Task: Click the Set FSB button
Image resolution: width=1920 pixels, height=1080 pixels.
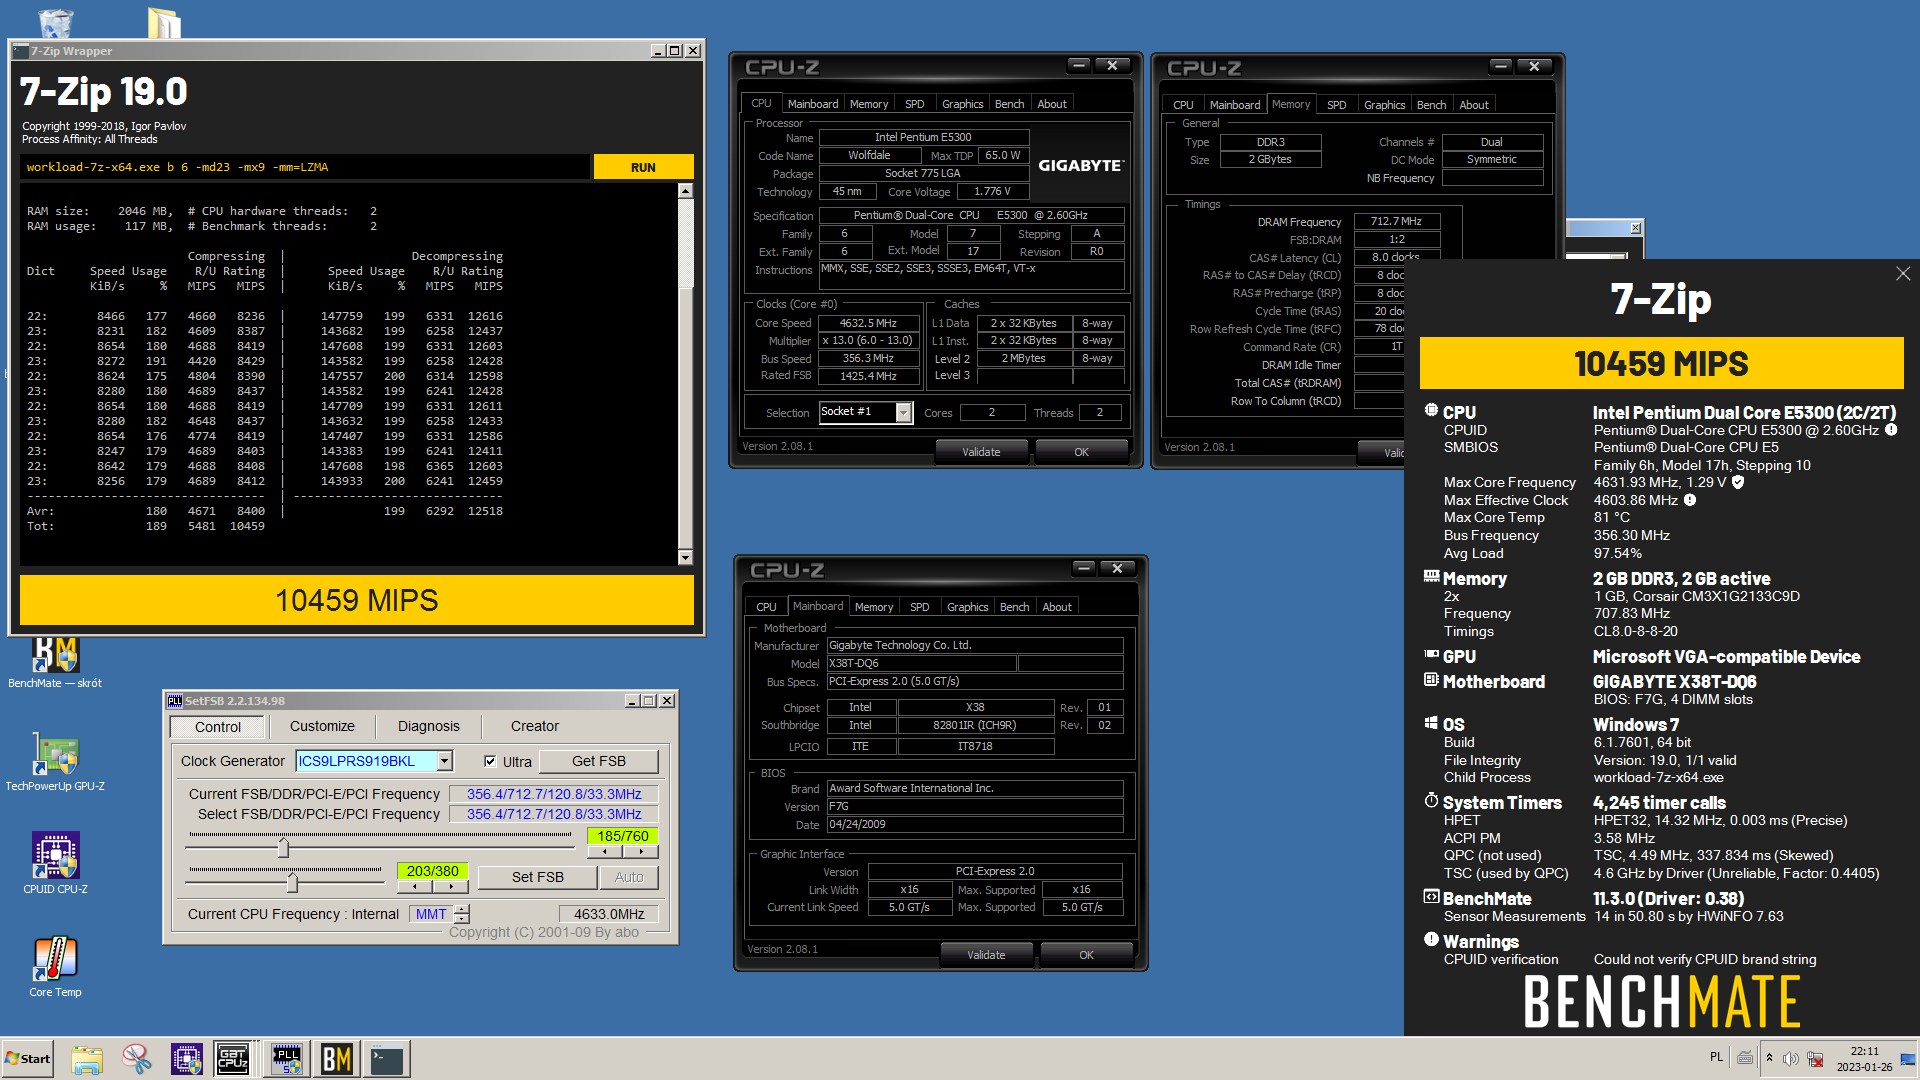Action: point(537,877)
